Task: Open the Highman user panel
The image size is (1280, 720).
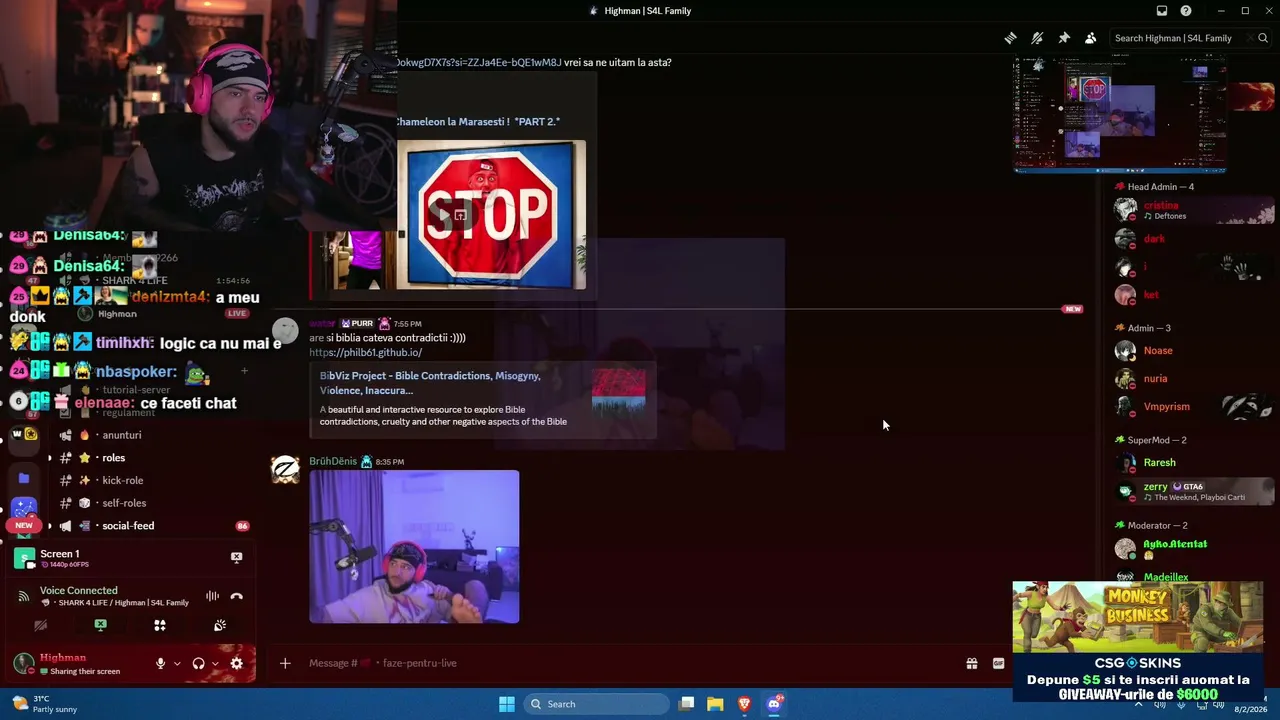Action: point(78,663)
